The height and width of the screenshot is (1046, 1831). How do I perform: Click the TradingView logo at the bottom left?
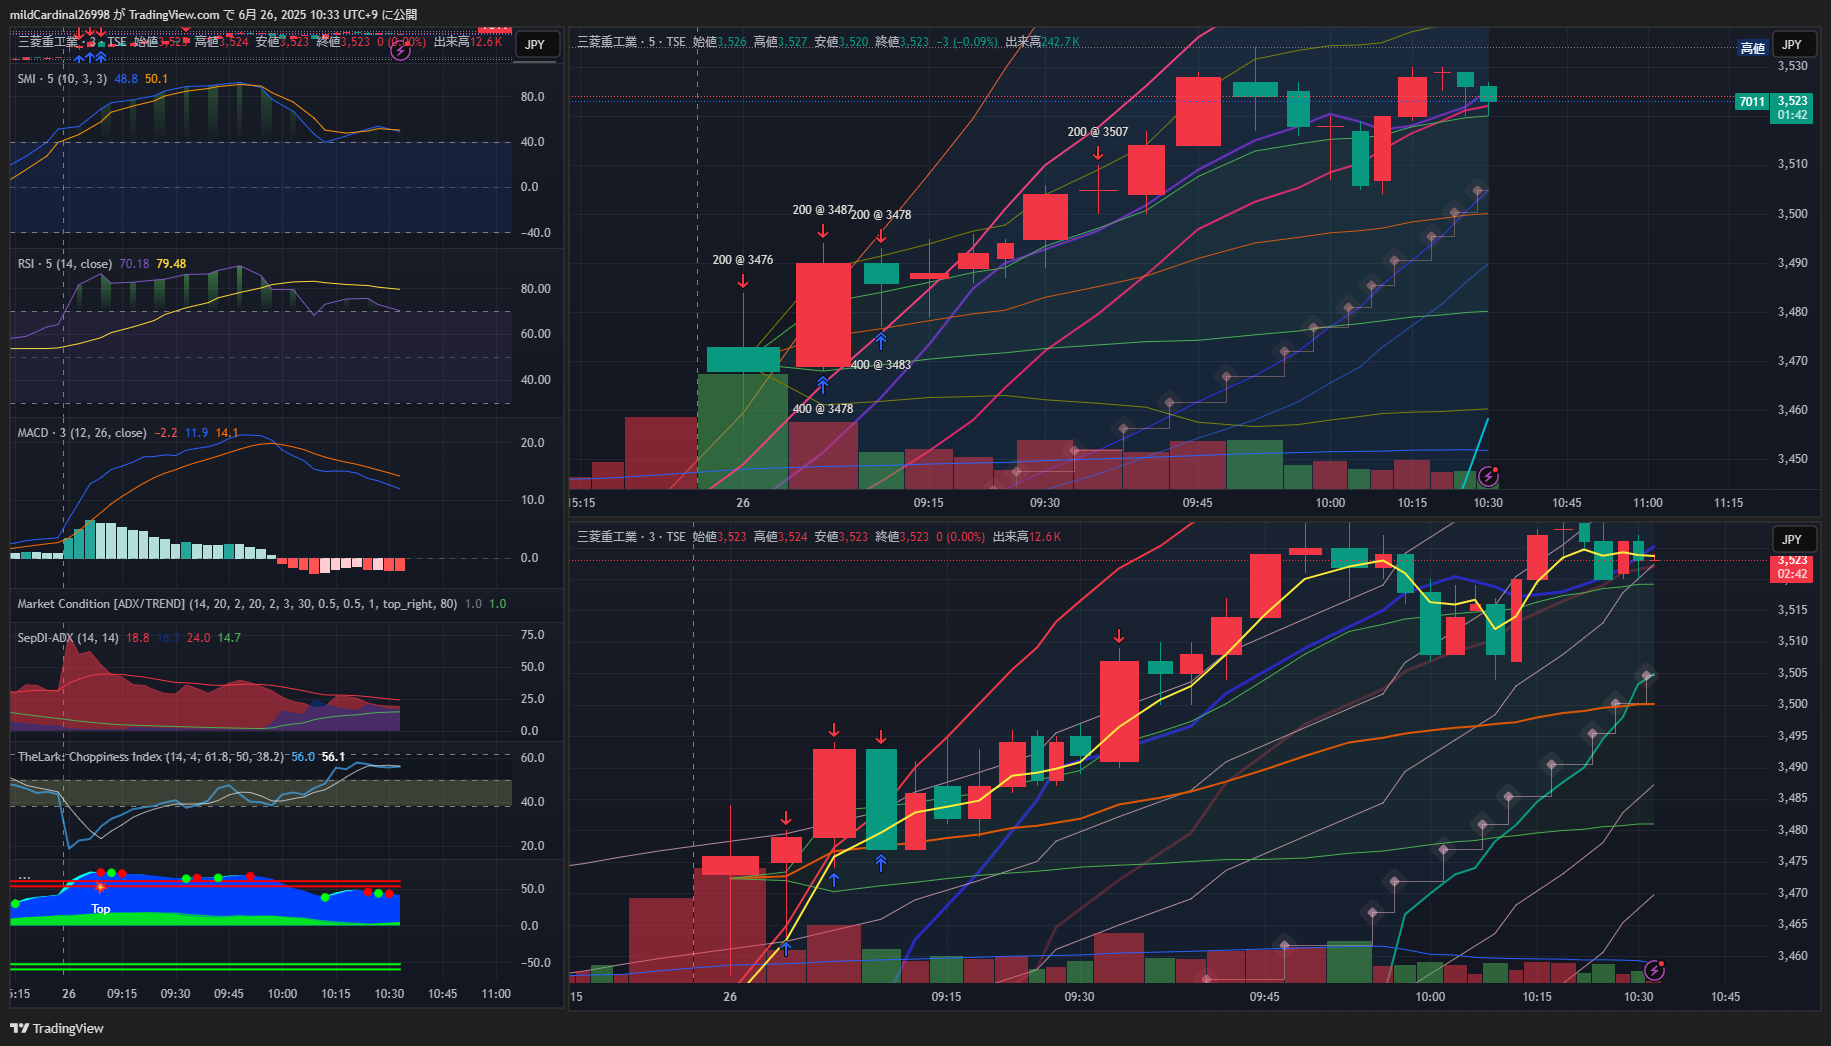[57, 1028]
